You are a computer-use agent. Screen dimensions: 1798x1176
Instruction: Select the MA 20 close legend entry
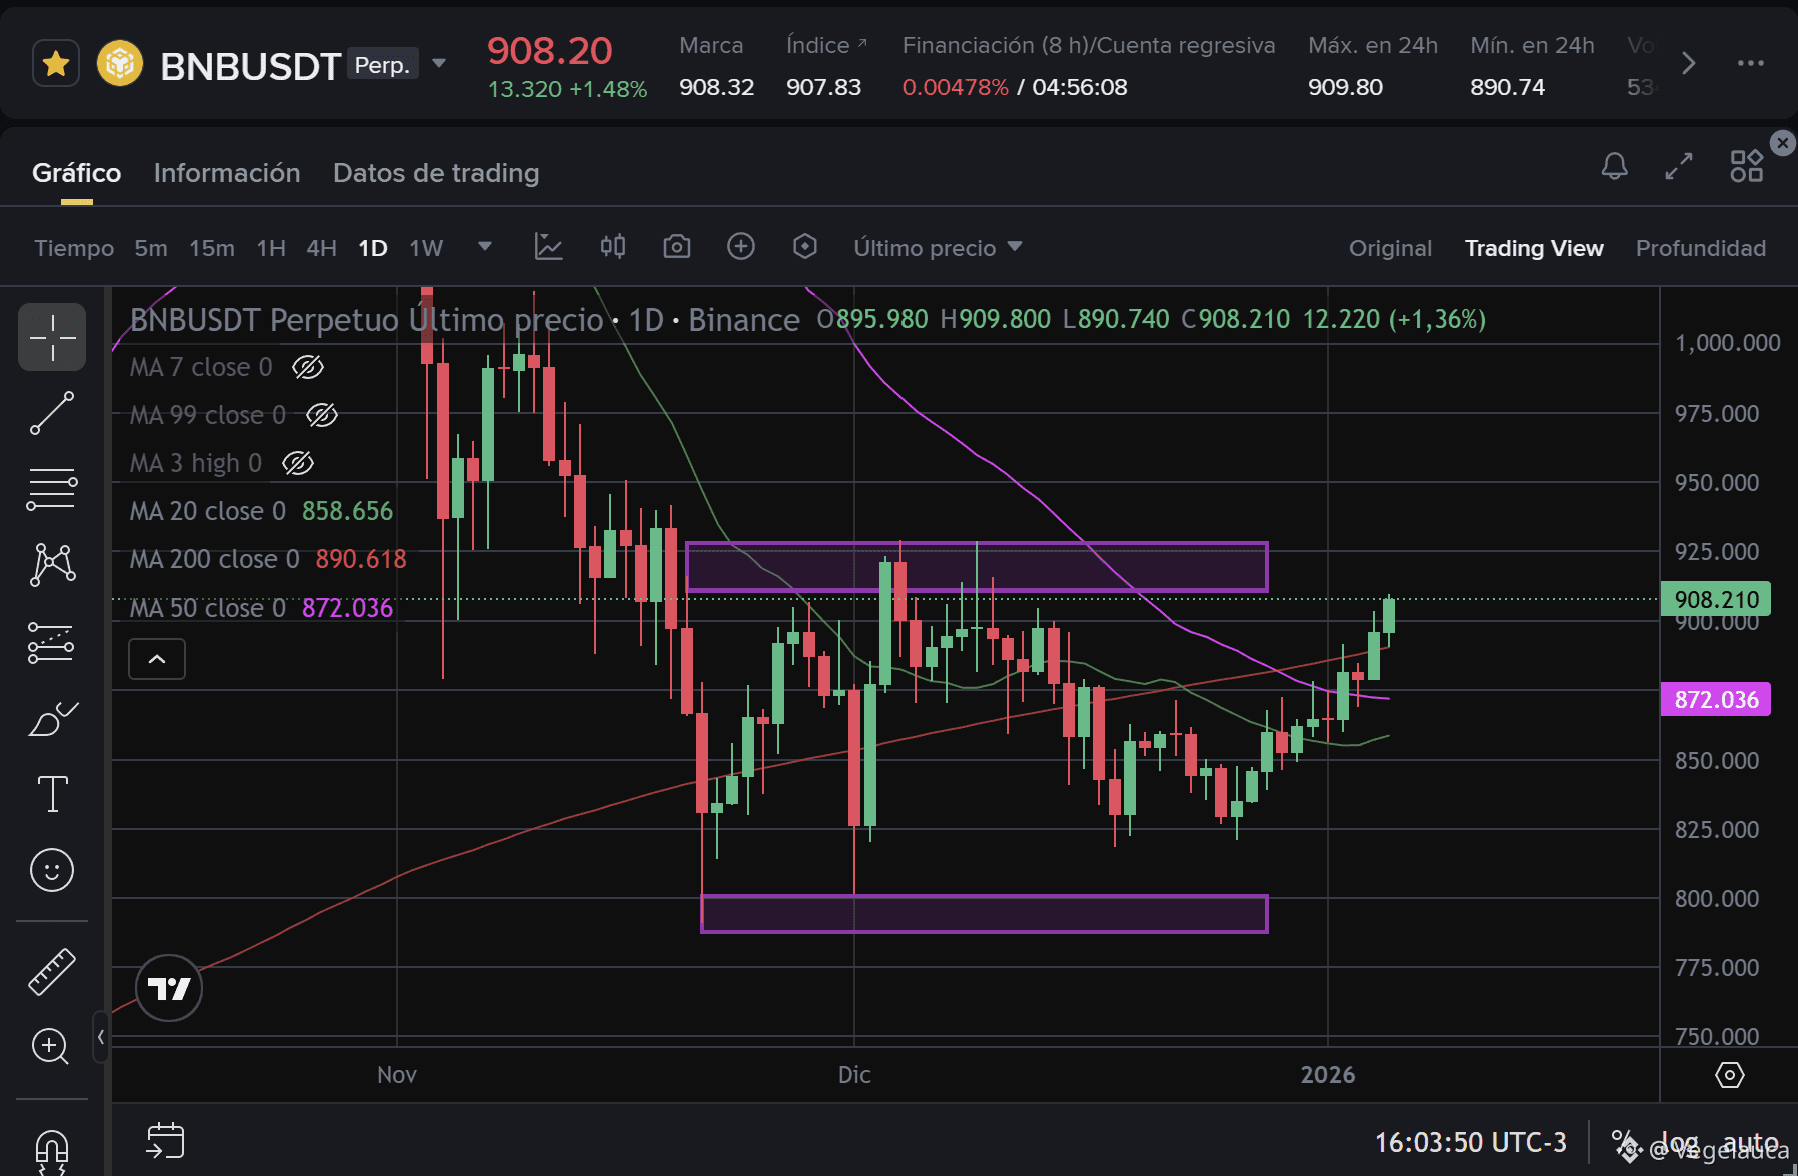(x=261, y=511)
